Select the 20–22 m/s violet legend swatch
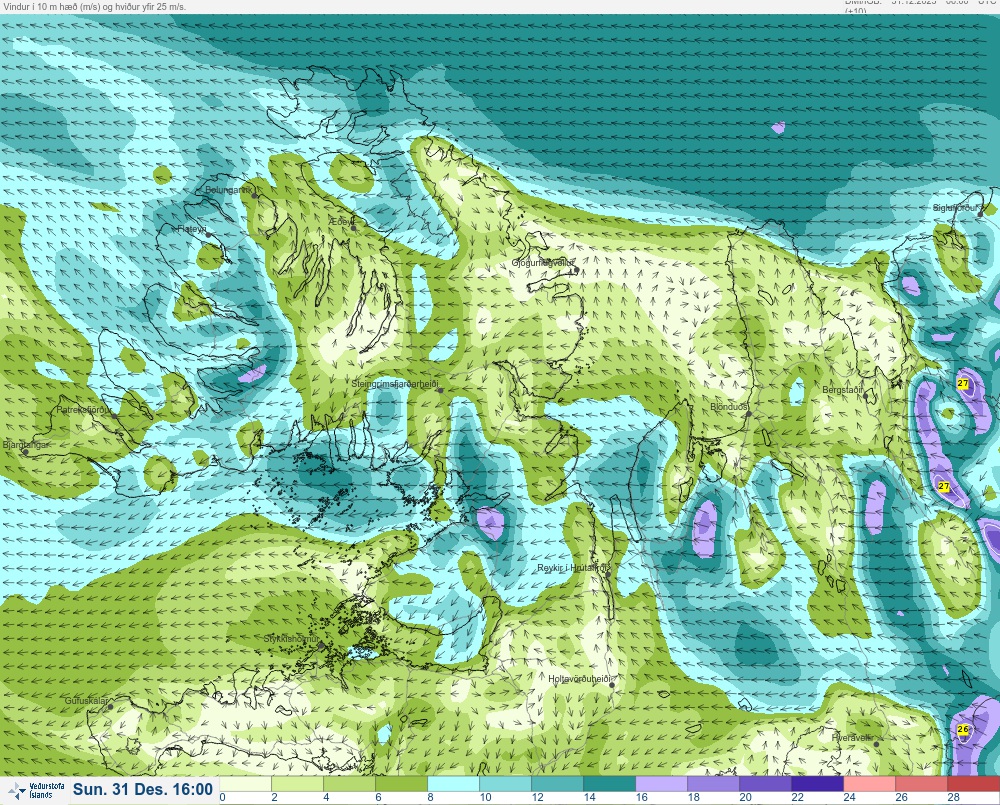Viewport: 1000px width, 805px height. point(766,783)
